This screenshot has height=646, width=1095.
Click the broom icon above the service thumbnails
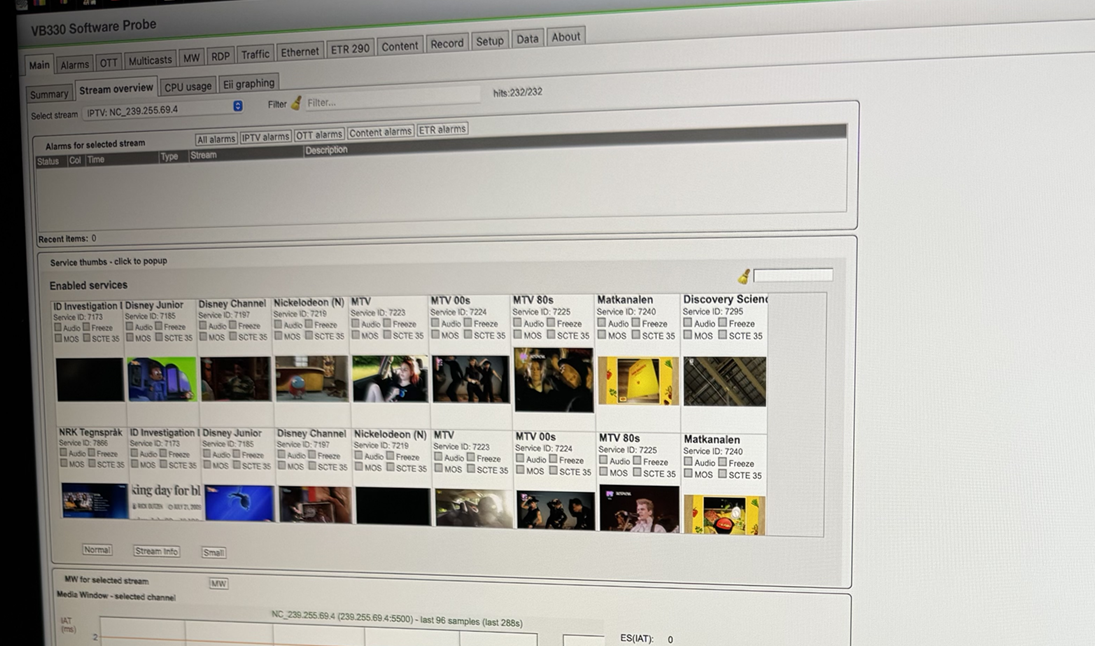click(x=744, y=277)
